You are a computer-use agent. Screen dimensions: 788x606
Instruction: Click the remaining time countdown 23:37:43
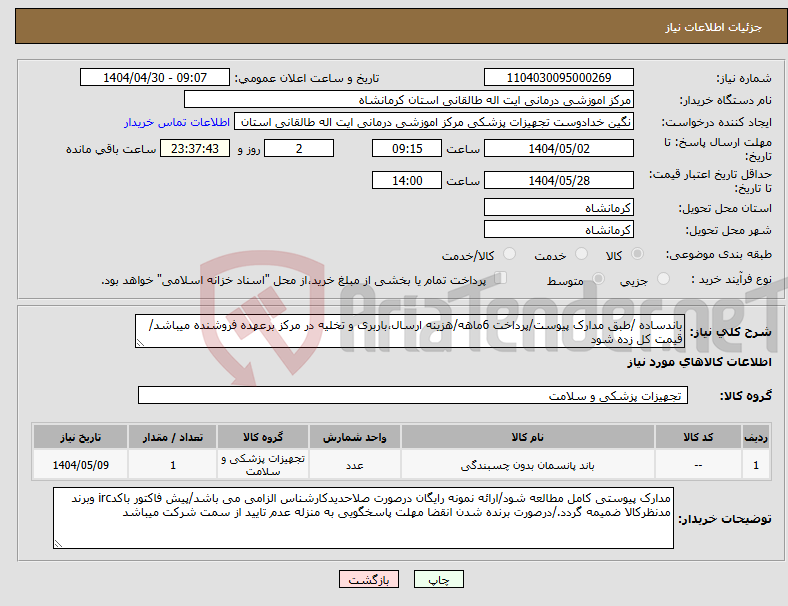pos(194,148)
